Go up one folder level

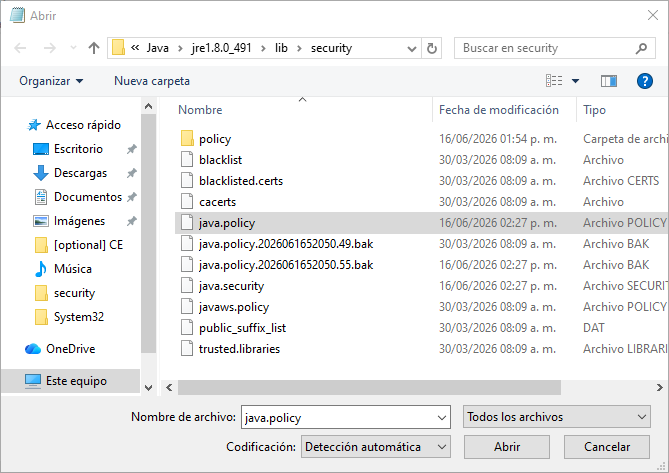pos(94,48)
